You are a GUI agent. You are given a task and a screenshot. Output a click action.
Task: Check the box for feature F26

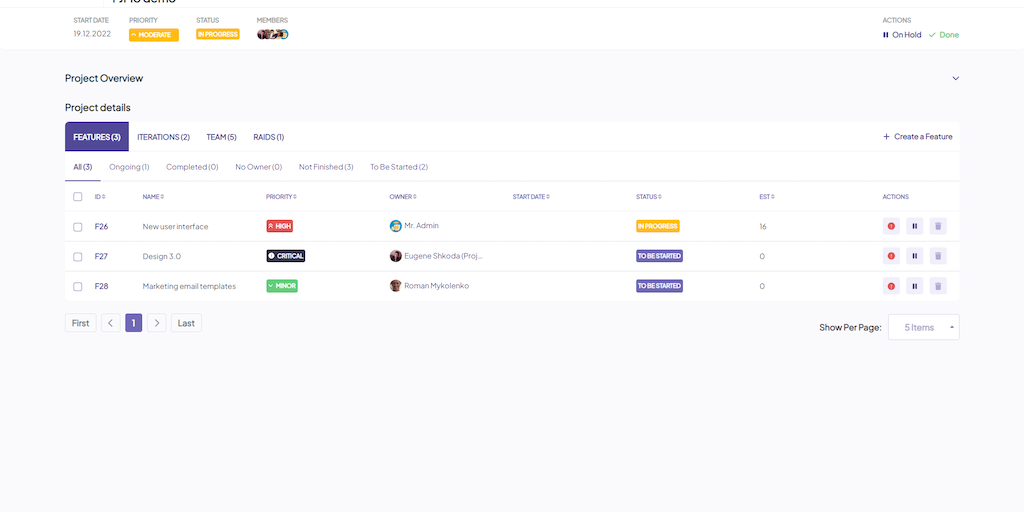tap(78, 227)
